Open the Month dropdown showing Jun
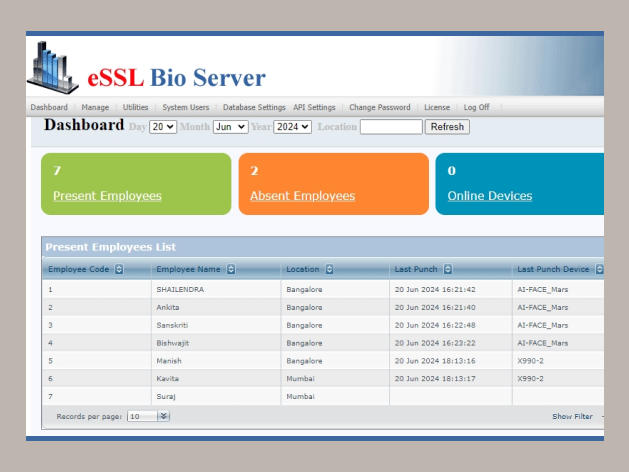The width and height of the screenshot is (629, 472). click(231, 127)
